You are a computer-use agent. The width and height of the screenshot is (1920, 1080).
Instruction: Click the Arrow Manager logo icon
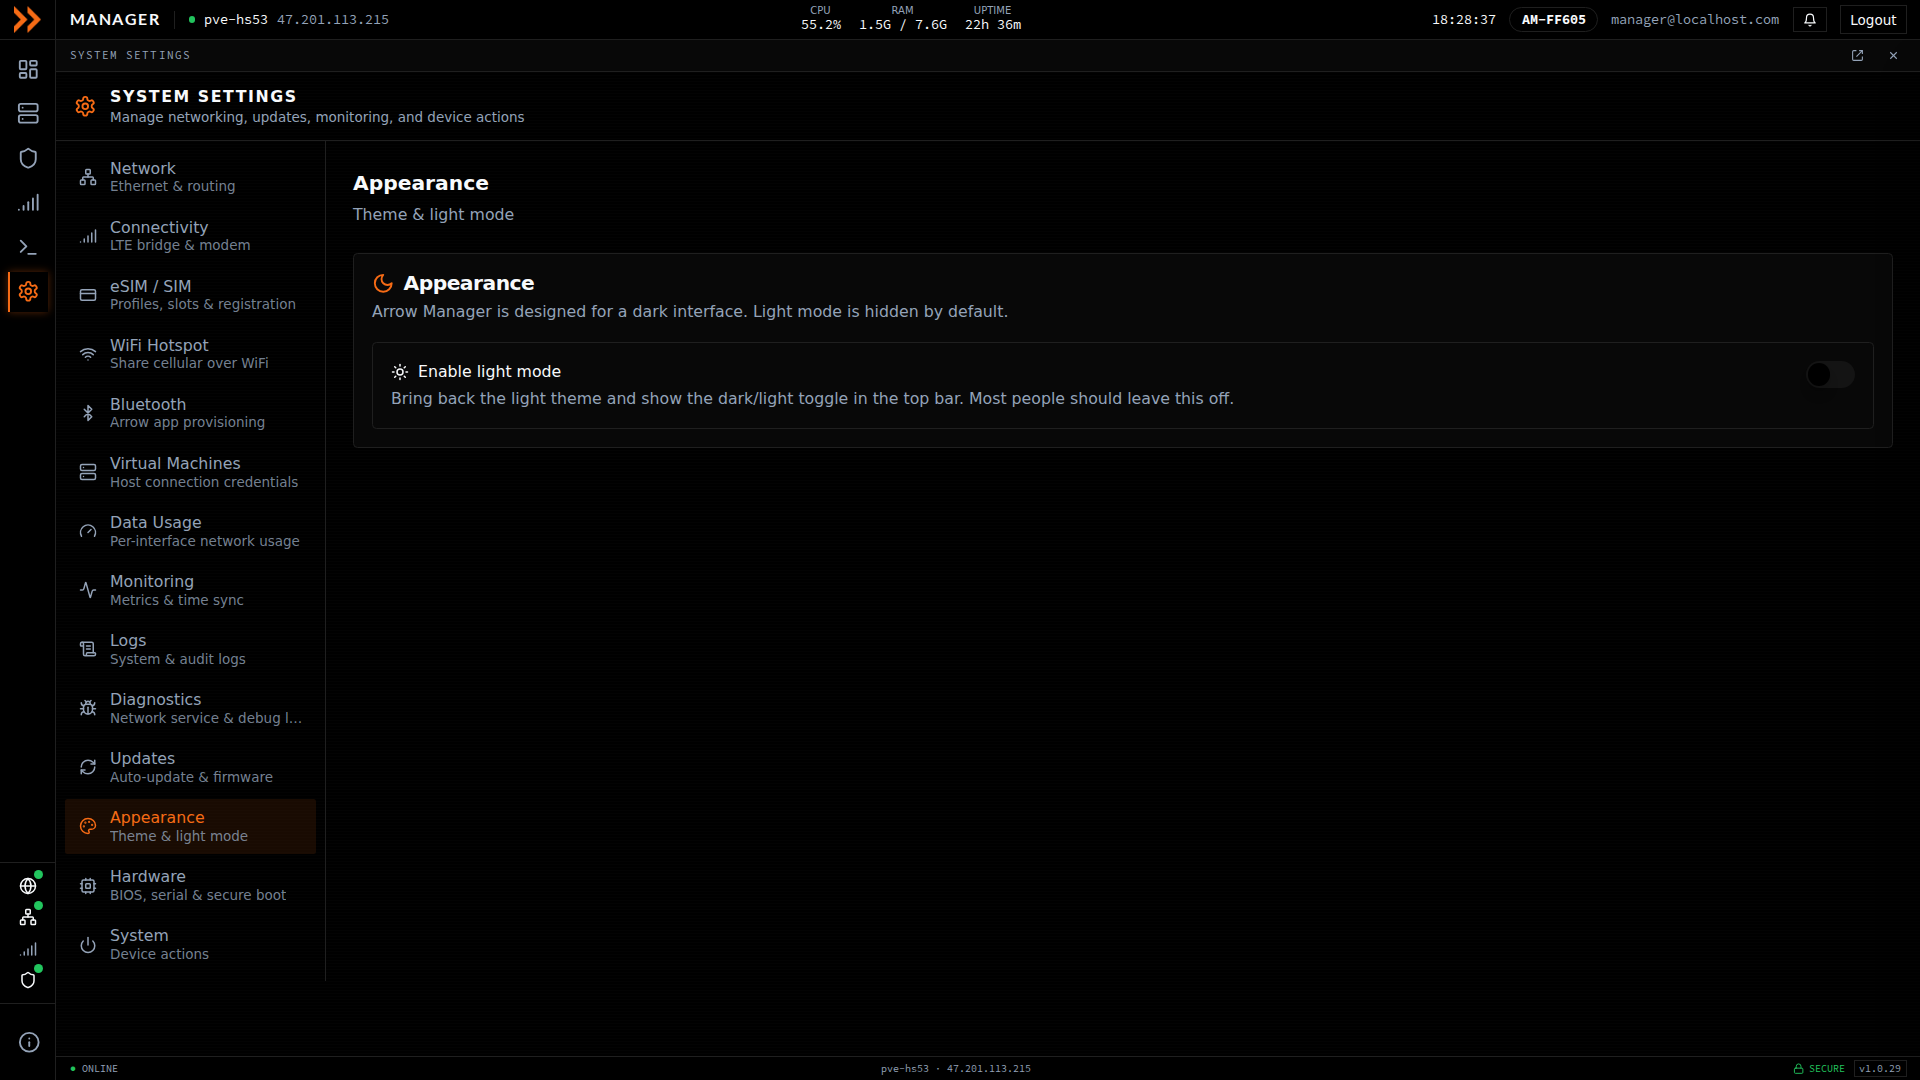coord(27,19)
